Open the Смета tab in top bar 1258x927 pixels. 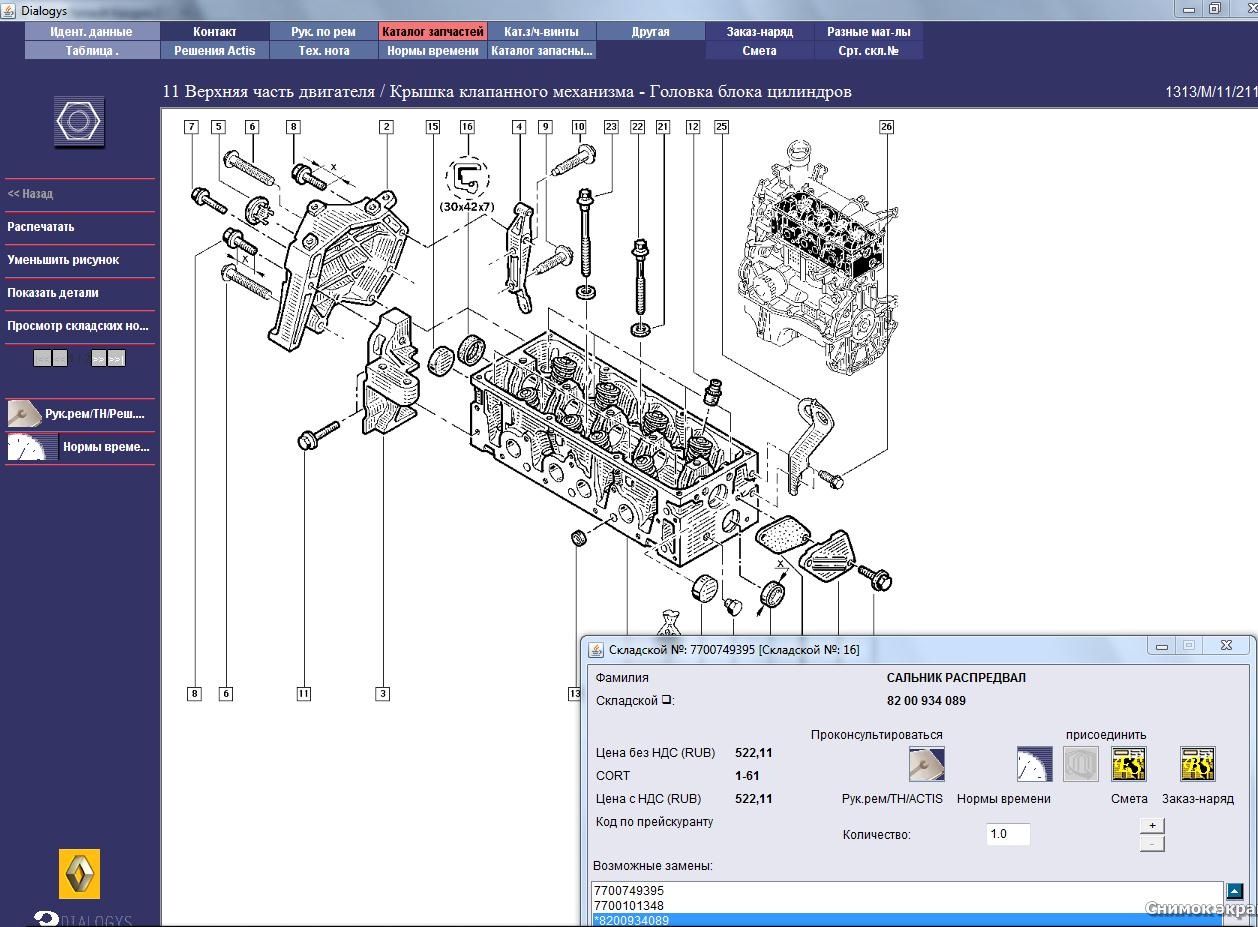coord(760,51)
